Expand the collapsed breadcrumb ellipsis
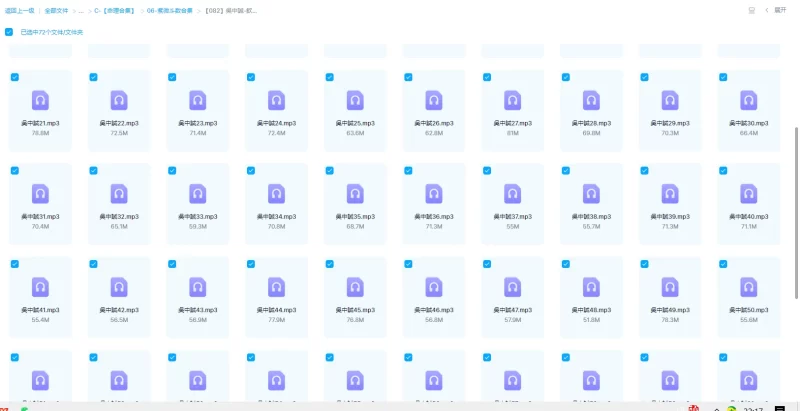The image size is (800, 411). click(81, 10)
